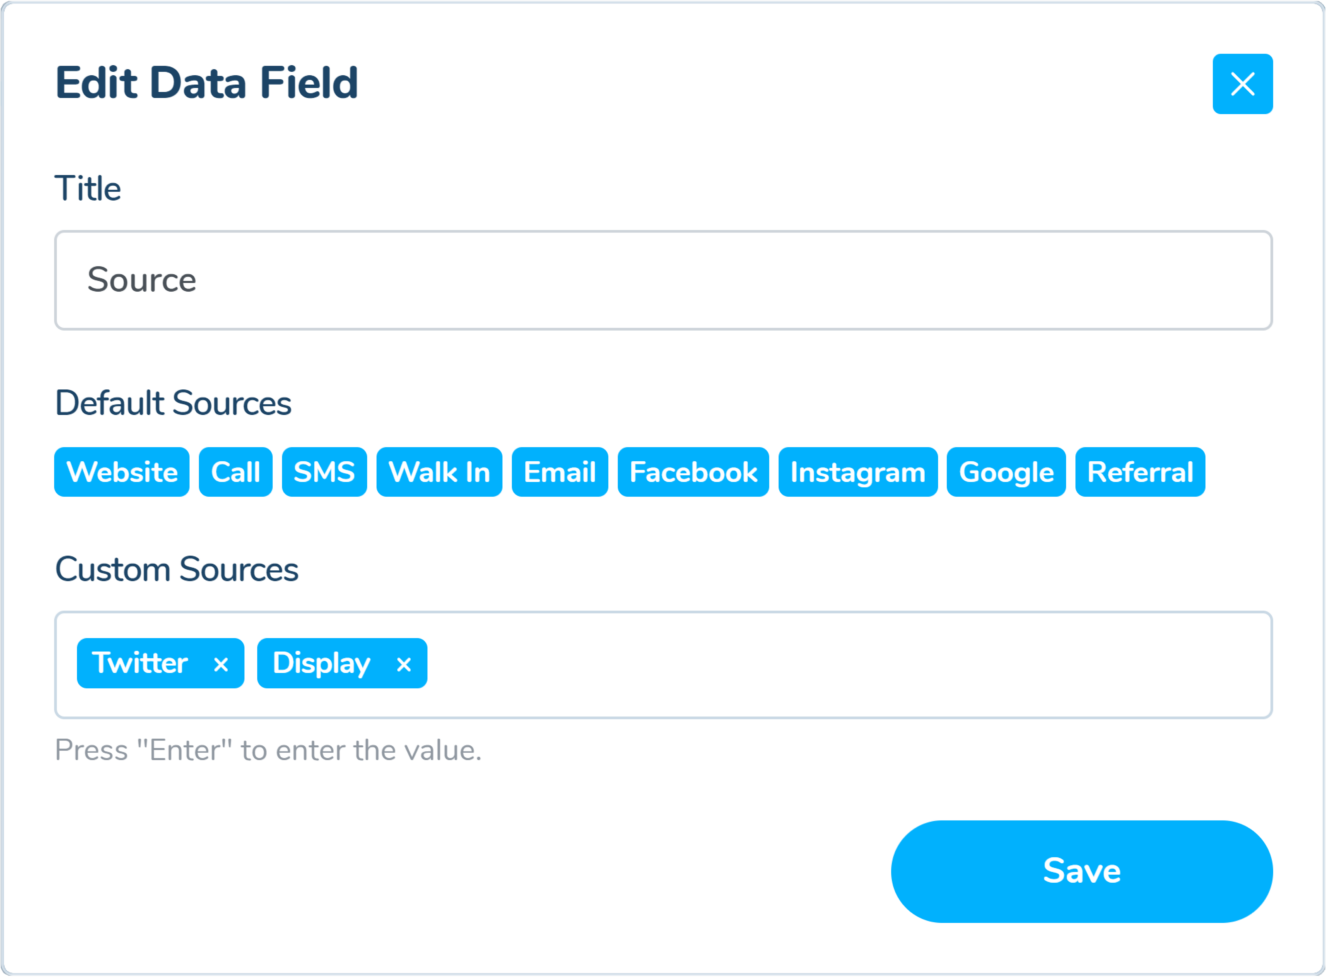The width and height of the screenshot is (1326, 977).
Task: Choose the SMS default source tag
Action: pos(324,472)
